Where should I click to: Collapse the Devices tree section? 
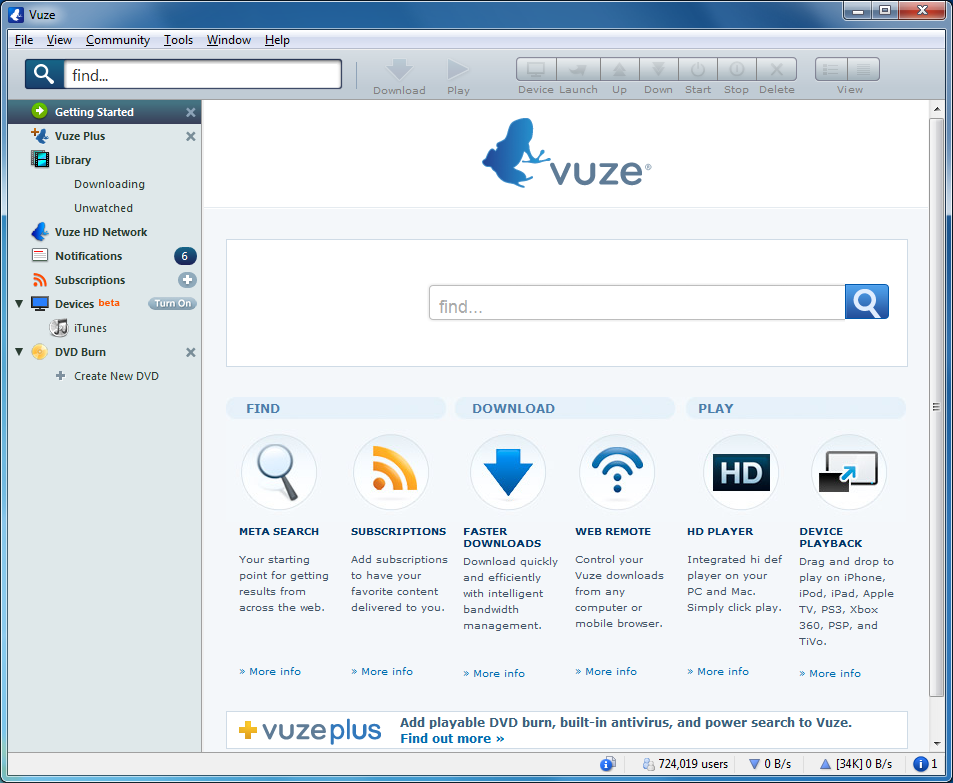19,303
